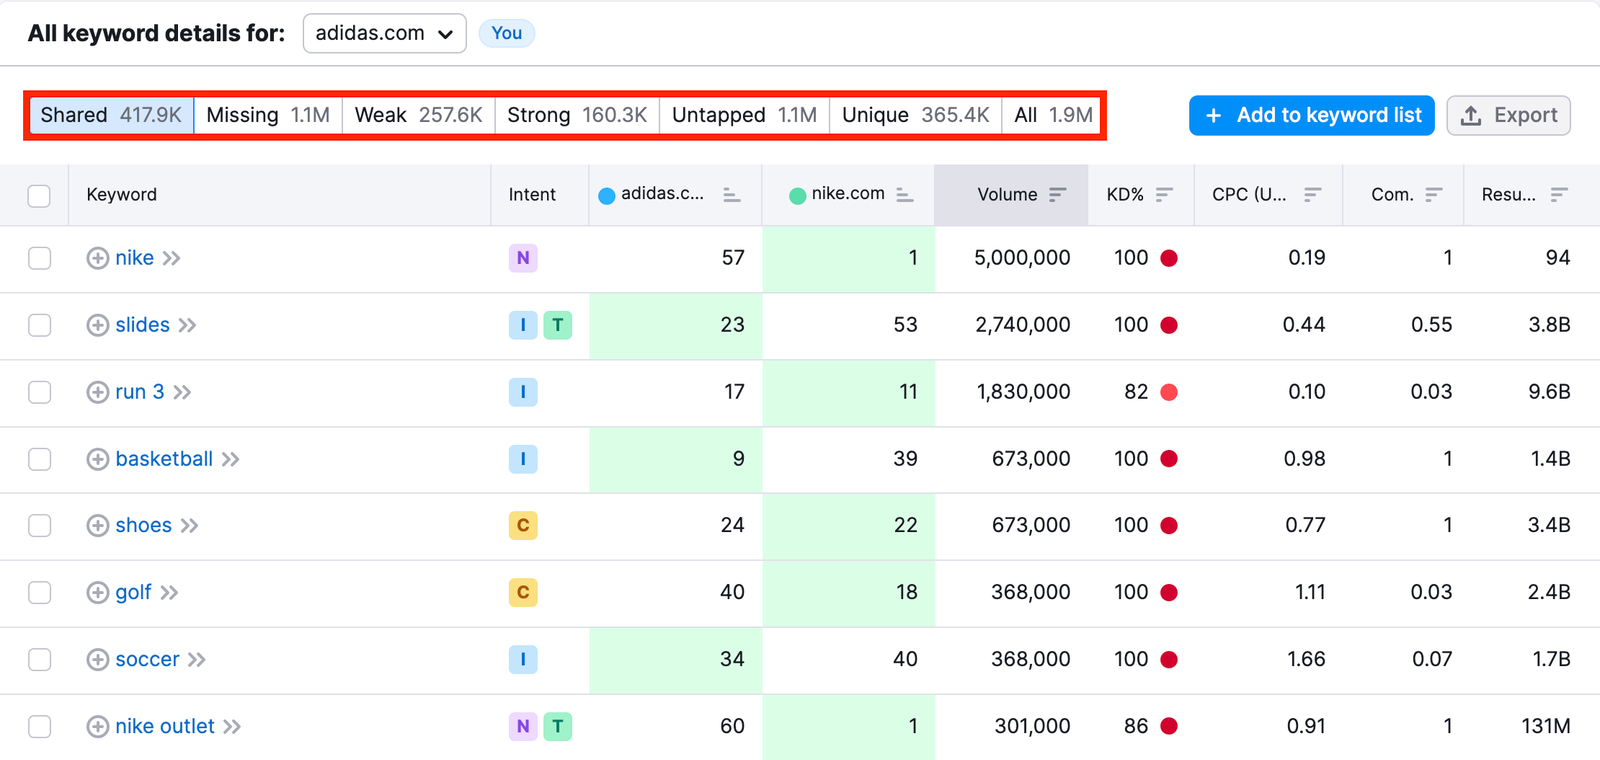The width and height of the screenshot is (1600, 760).
Task: Open the nike keyword link
Action: [135, 258]
